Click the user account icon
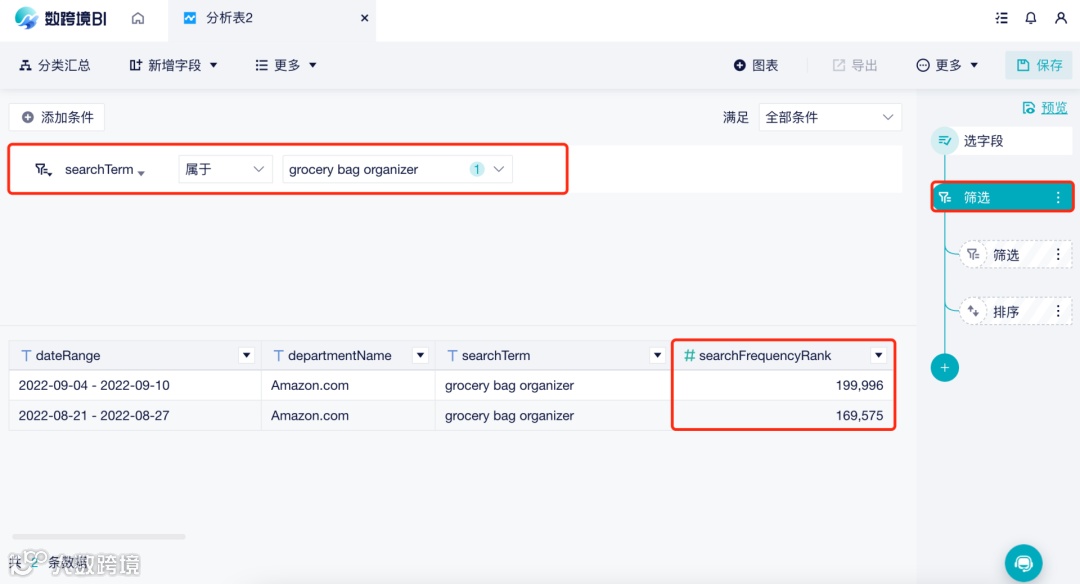This screenshot has width=1080, height=584. [x=1062, y=17]
